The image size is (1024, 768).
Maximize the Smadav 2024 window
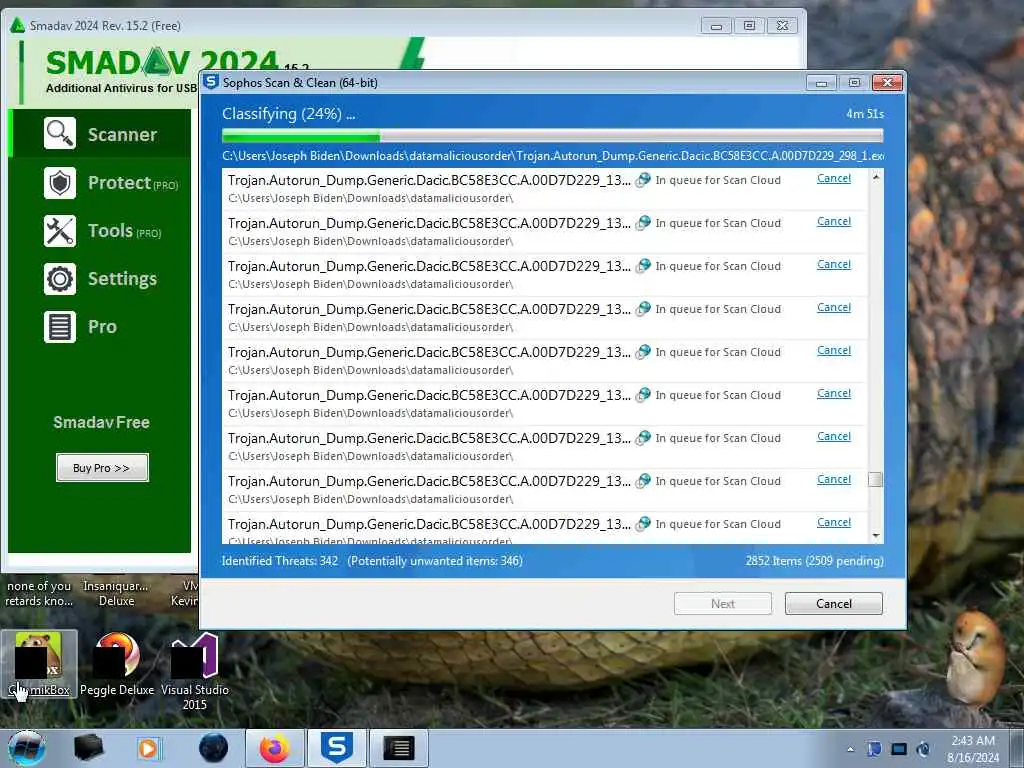pyautogui.click(x=749, y=25)
